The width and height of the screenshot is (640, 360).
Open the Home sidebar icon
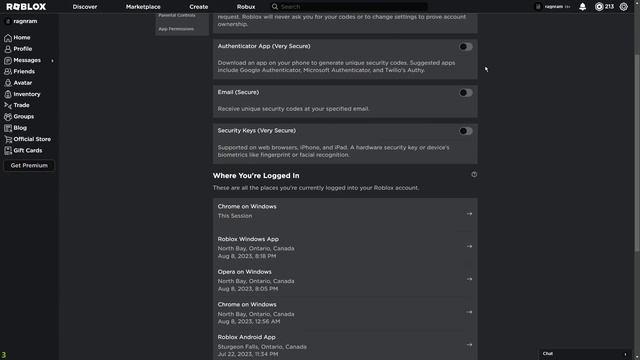8,38
